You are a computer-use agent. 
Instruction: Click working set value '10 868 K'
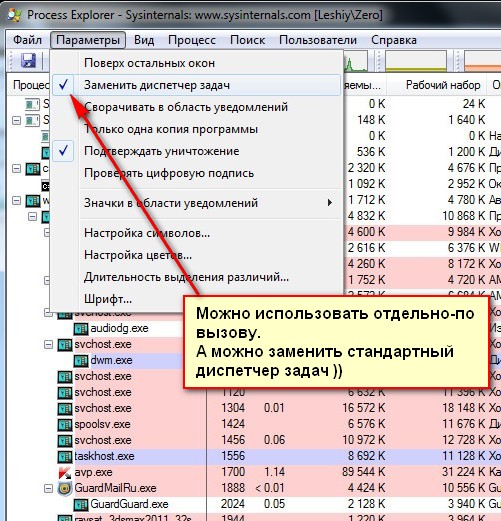(464, 216)
